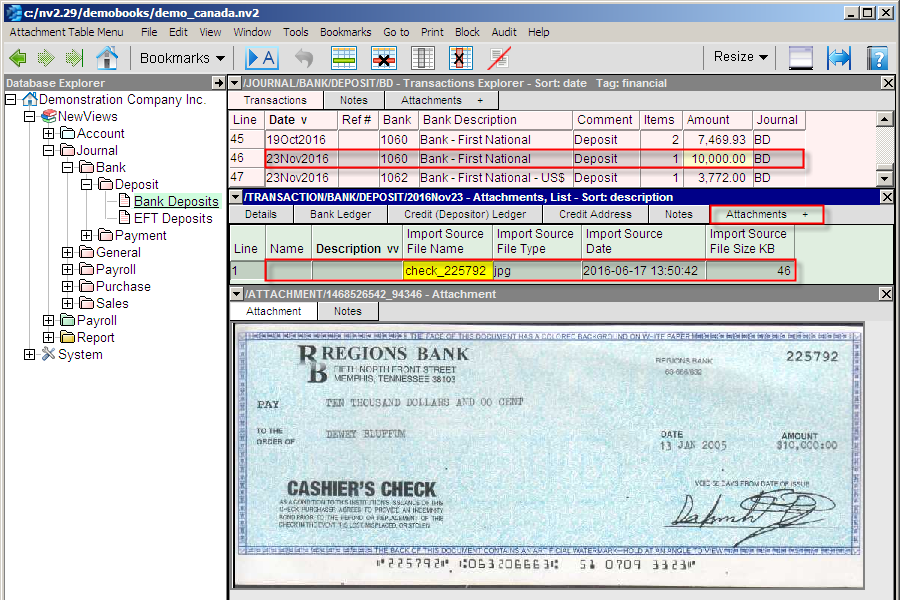
Task: Sort by clicking the Amount column header
Action: click(x=708, y=120)
